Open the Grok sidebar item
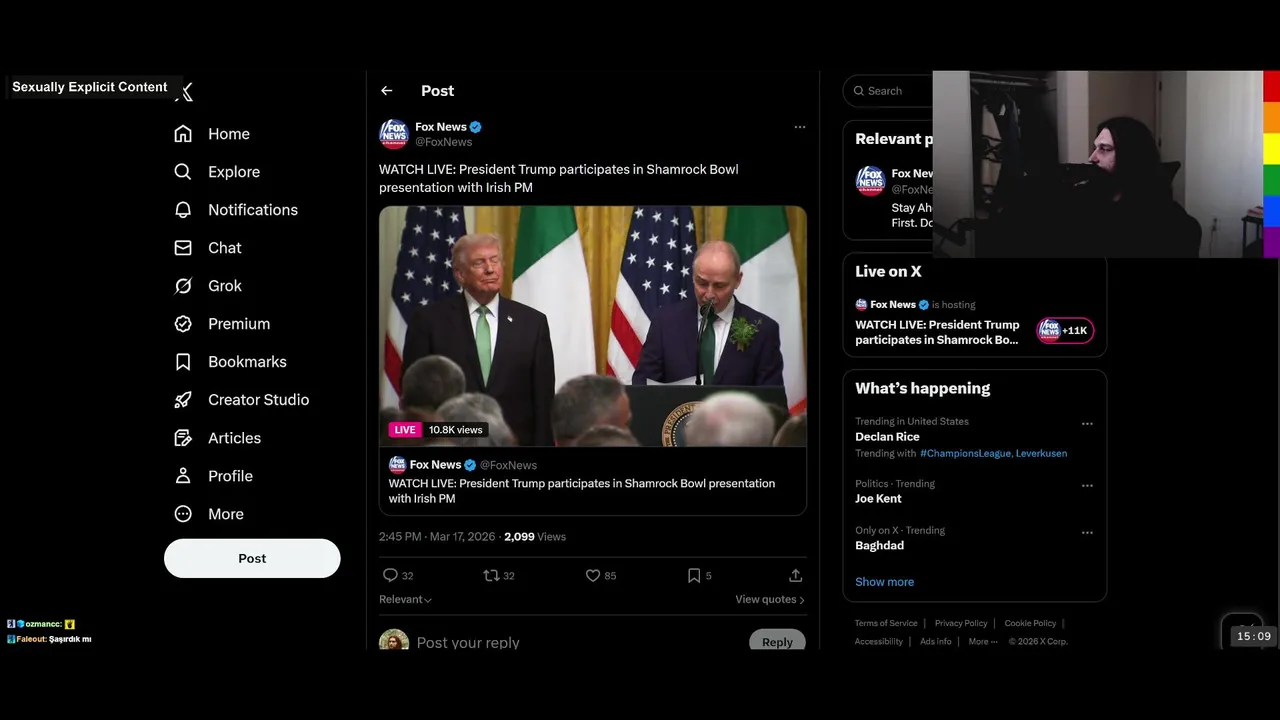 (183, 286)
